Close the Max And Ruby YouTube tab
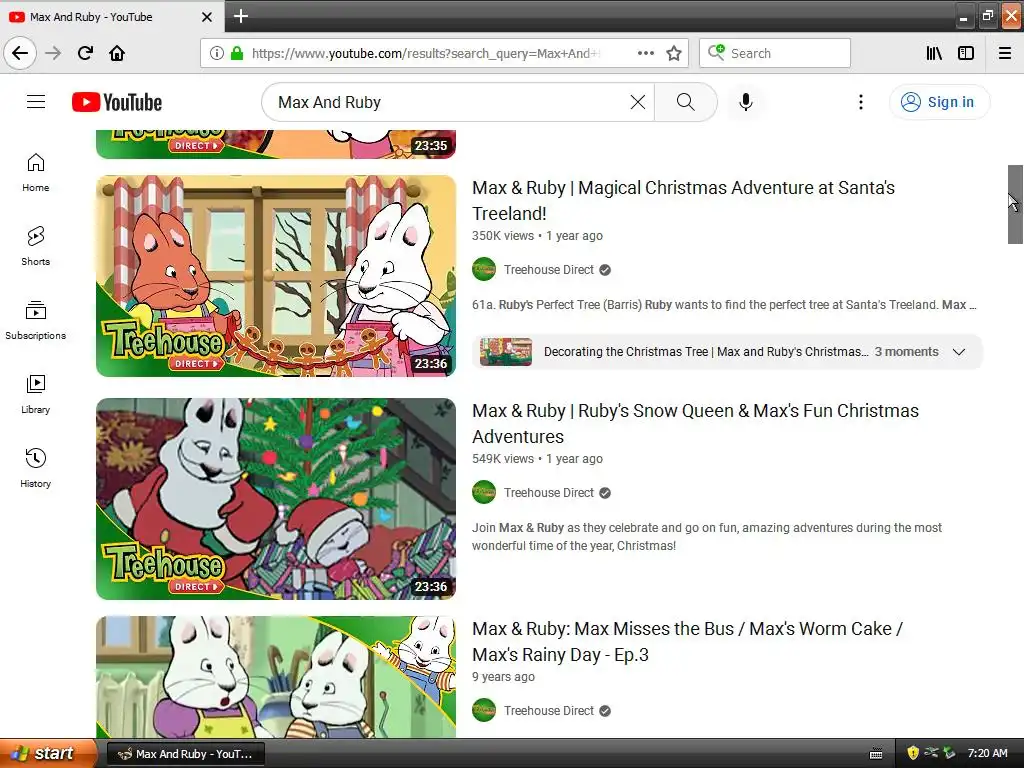The width and height of the screenshot is (1024, 768). 207,17
